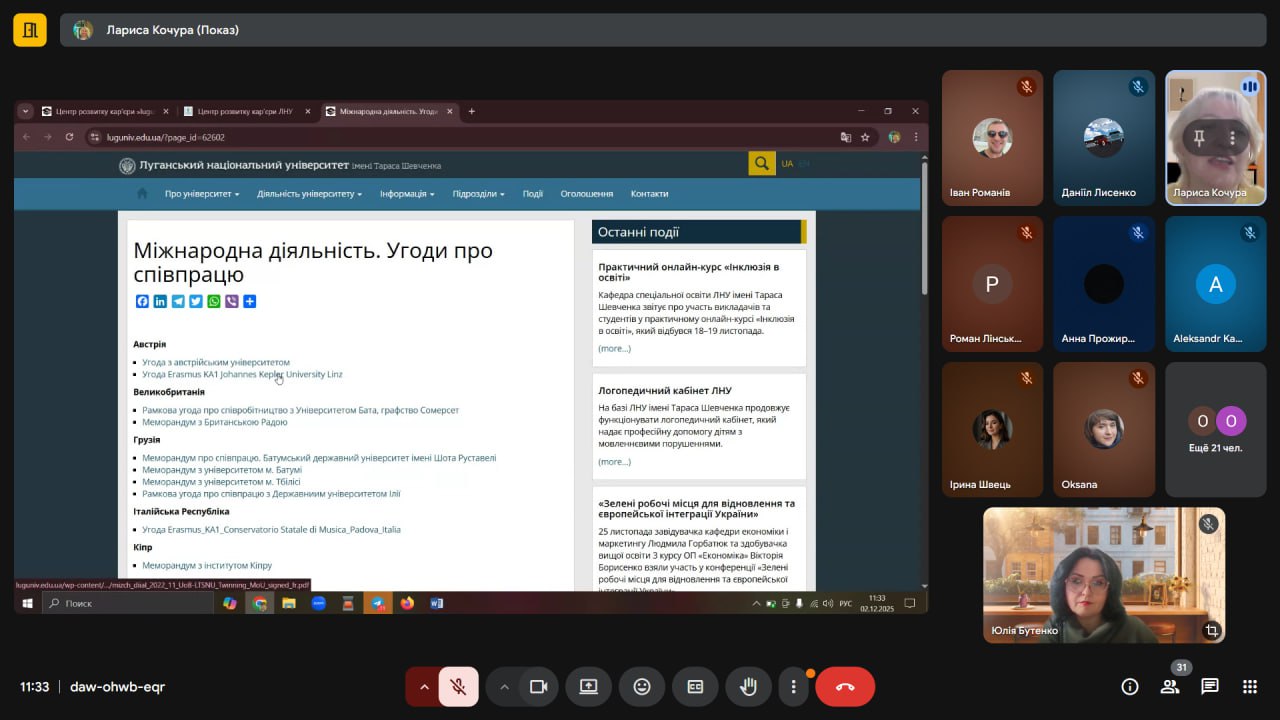Select Іван Романів's participant tile
This screenshot has height=720, width=1280.
point(992,138)
